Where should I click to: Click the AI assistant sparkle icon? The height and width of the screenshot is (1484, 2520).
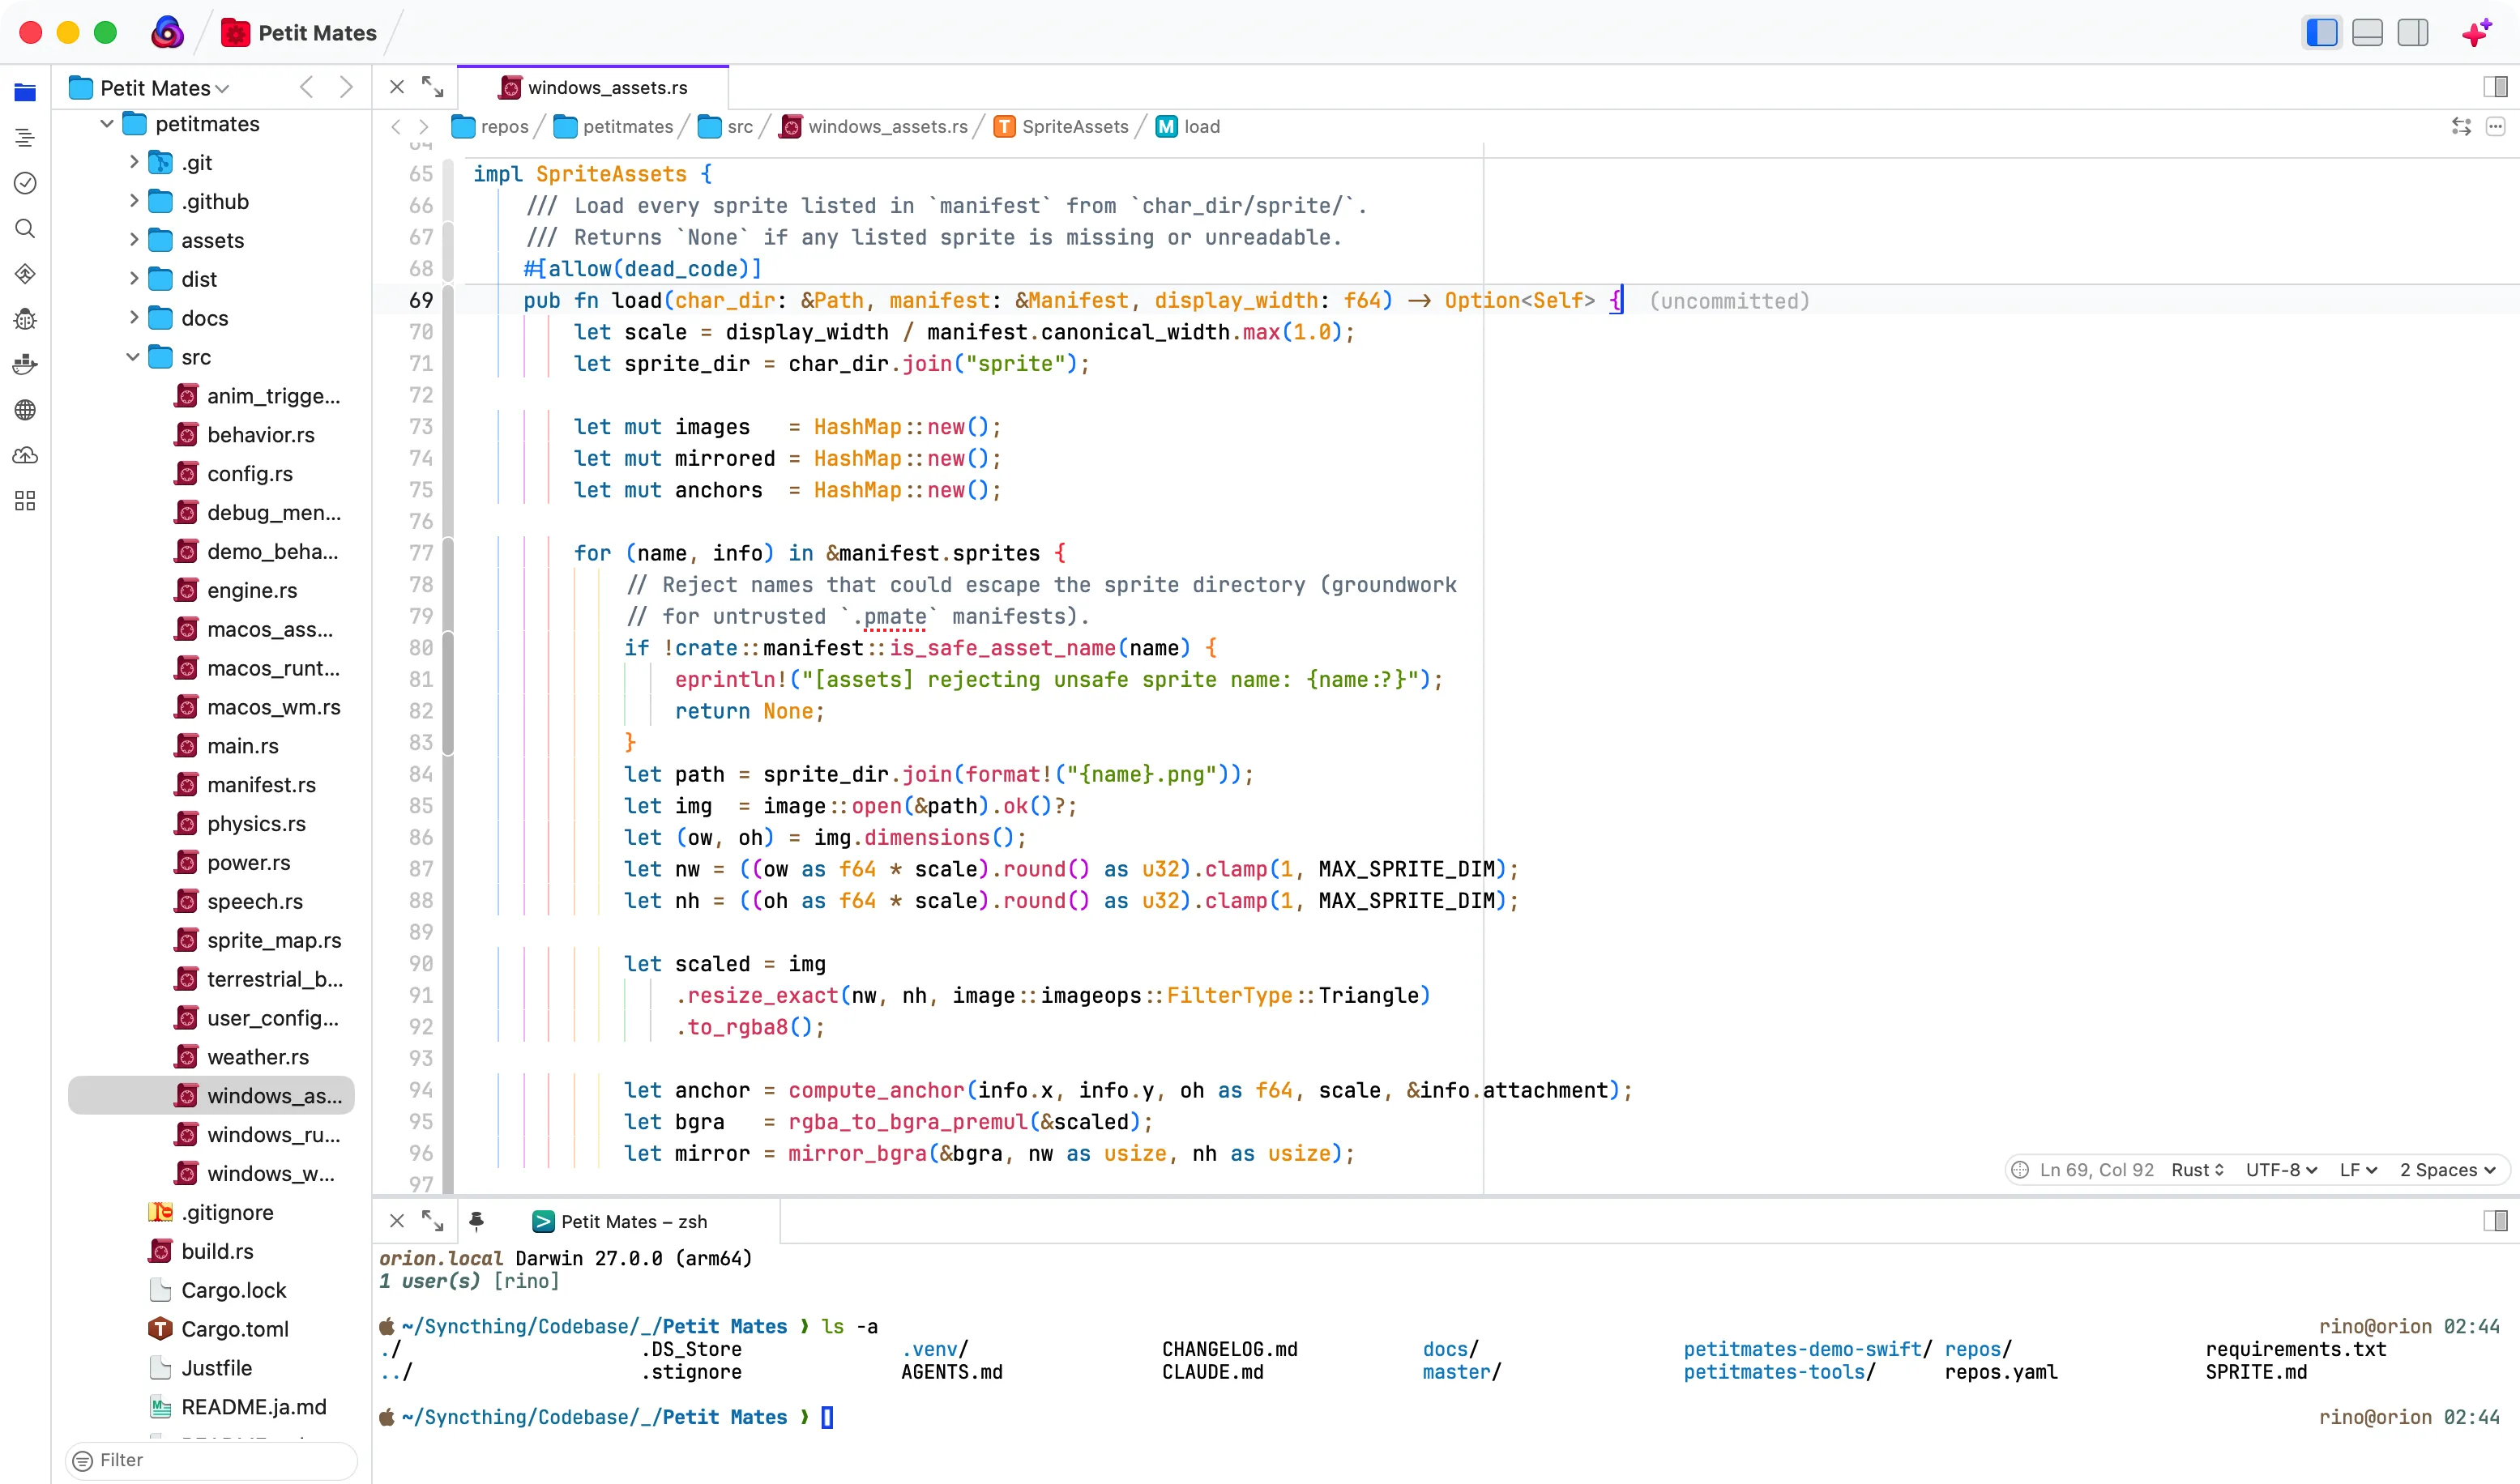pyautogui.click(x=2477, y=33)
